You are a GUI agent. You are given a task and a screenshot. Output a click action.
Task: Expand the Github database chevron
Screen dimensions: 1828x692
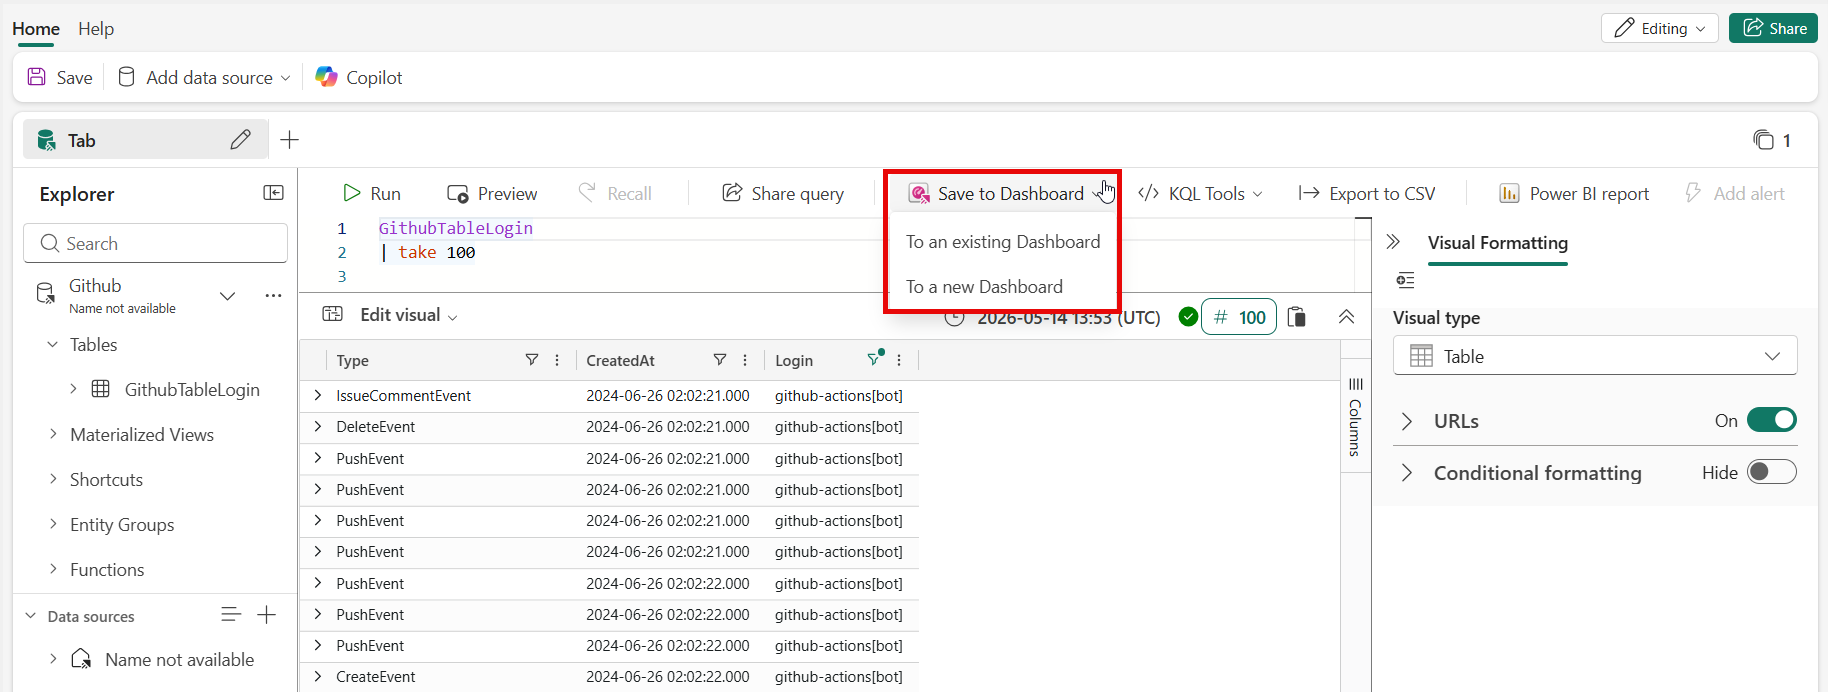pyautogui.click(x=227, y=296)
